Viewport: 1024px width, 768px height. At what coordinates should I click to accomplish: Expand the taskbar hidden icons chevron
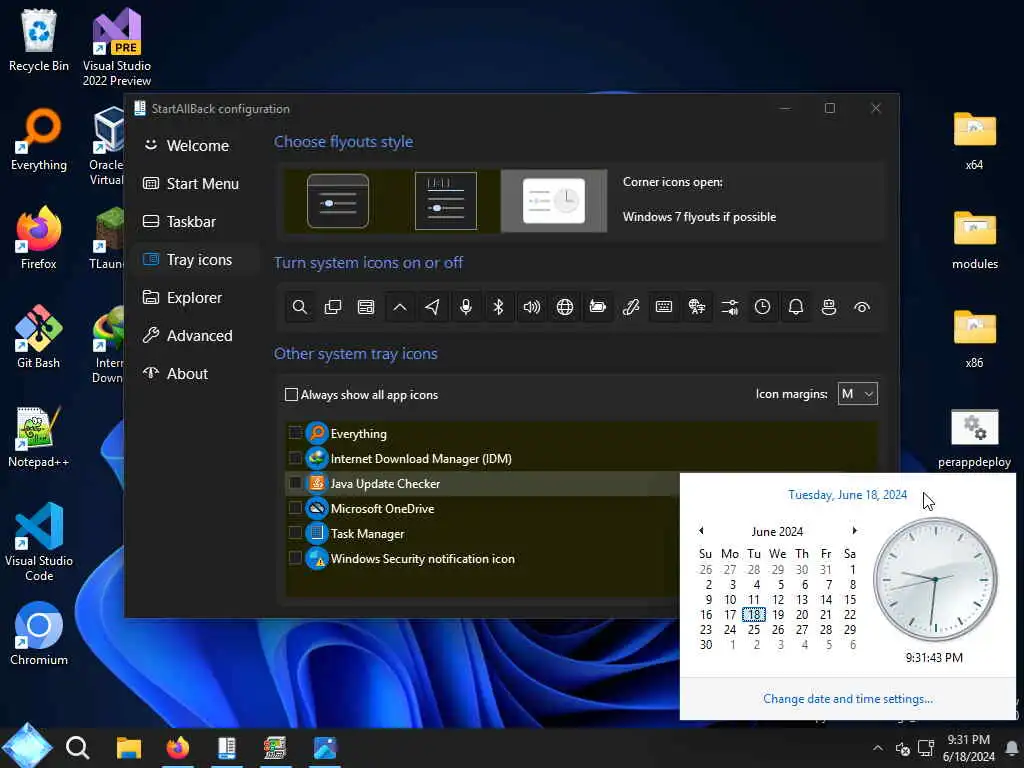tap(878, 748)
